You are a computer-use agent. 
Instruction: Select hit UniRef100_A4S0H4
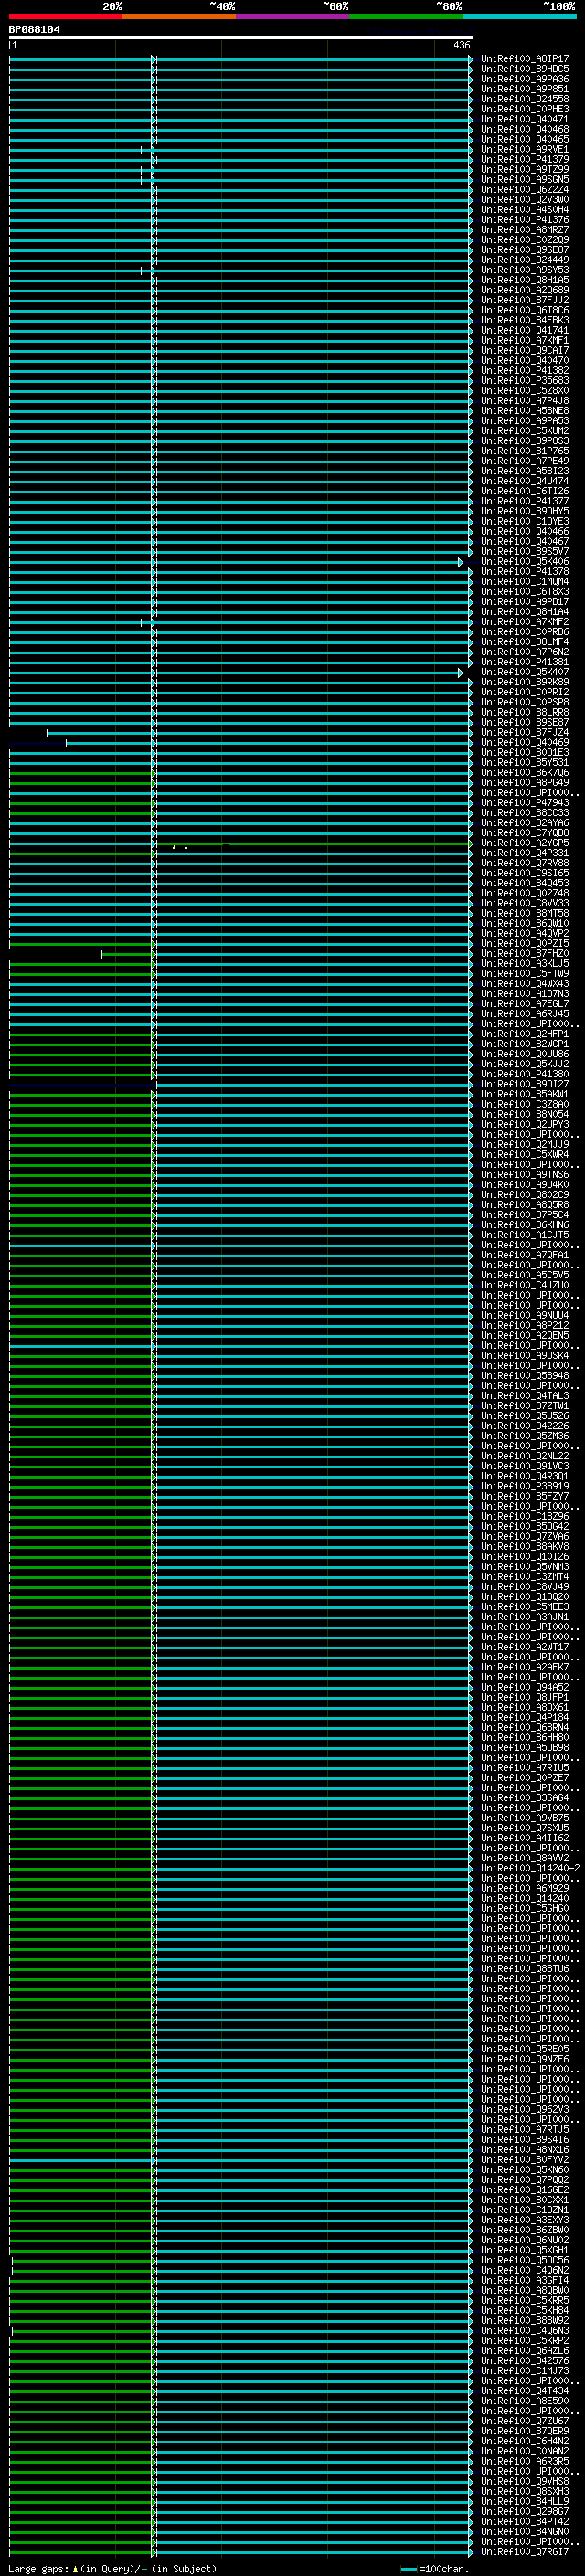coord(524,209)
